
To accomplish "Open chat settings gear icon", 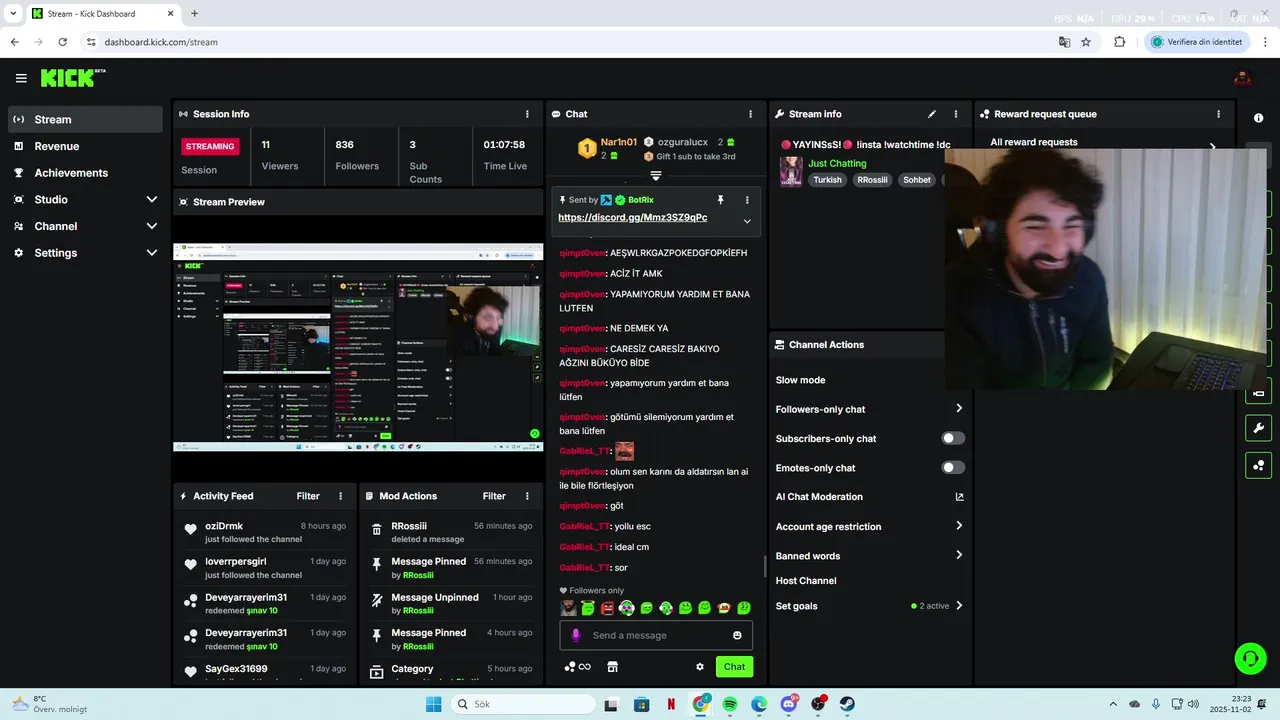I will 700,667.
